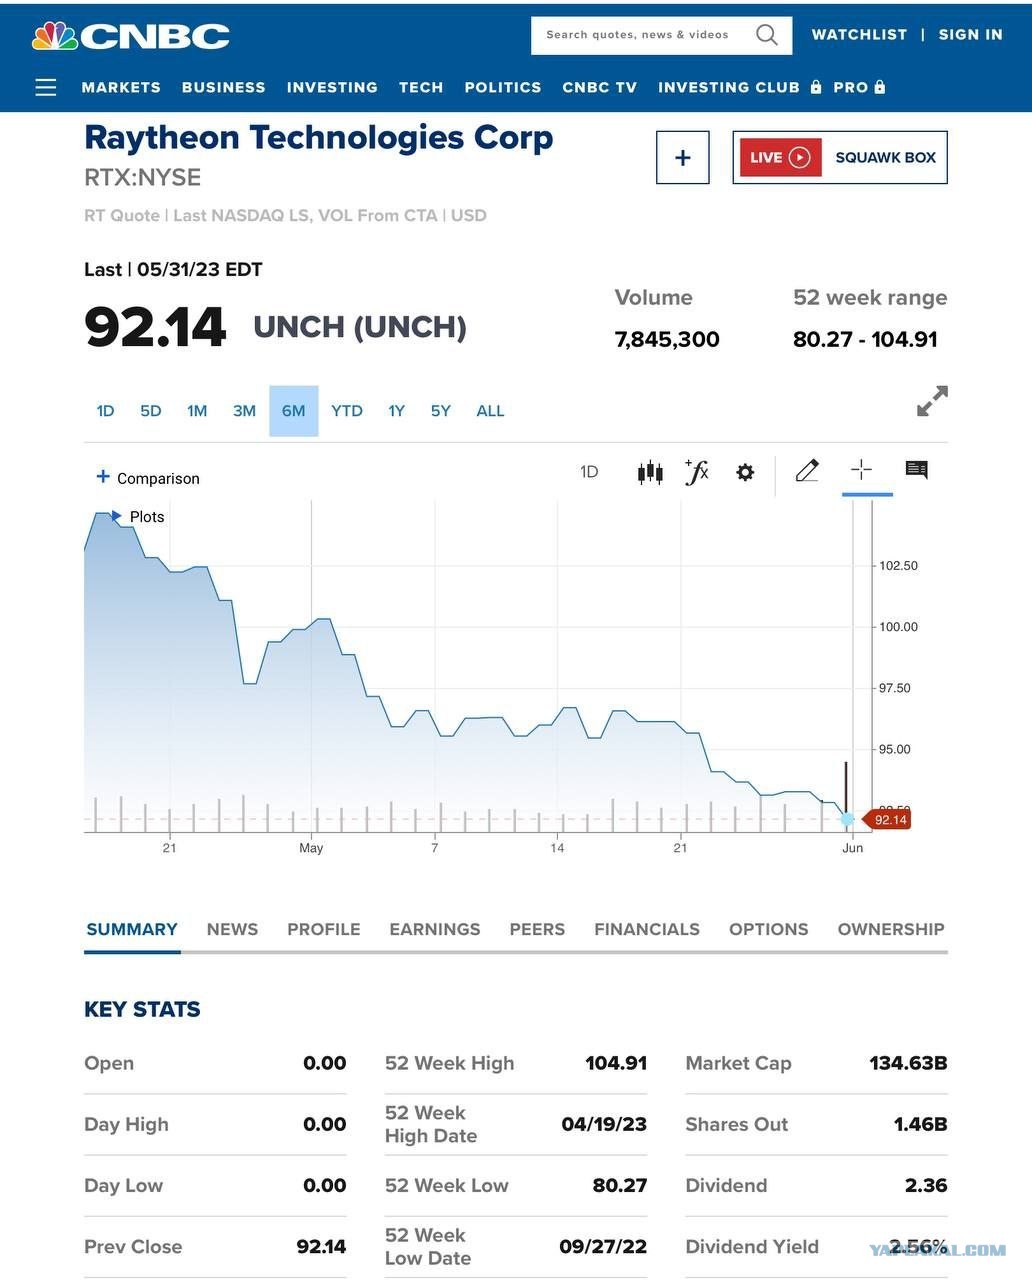Open the candlestick chart type icon
Screen dimensions: 1032x1280
tap(650, 472)
